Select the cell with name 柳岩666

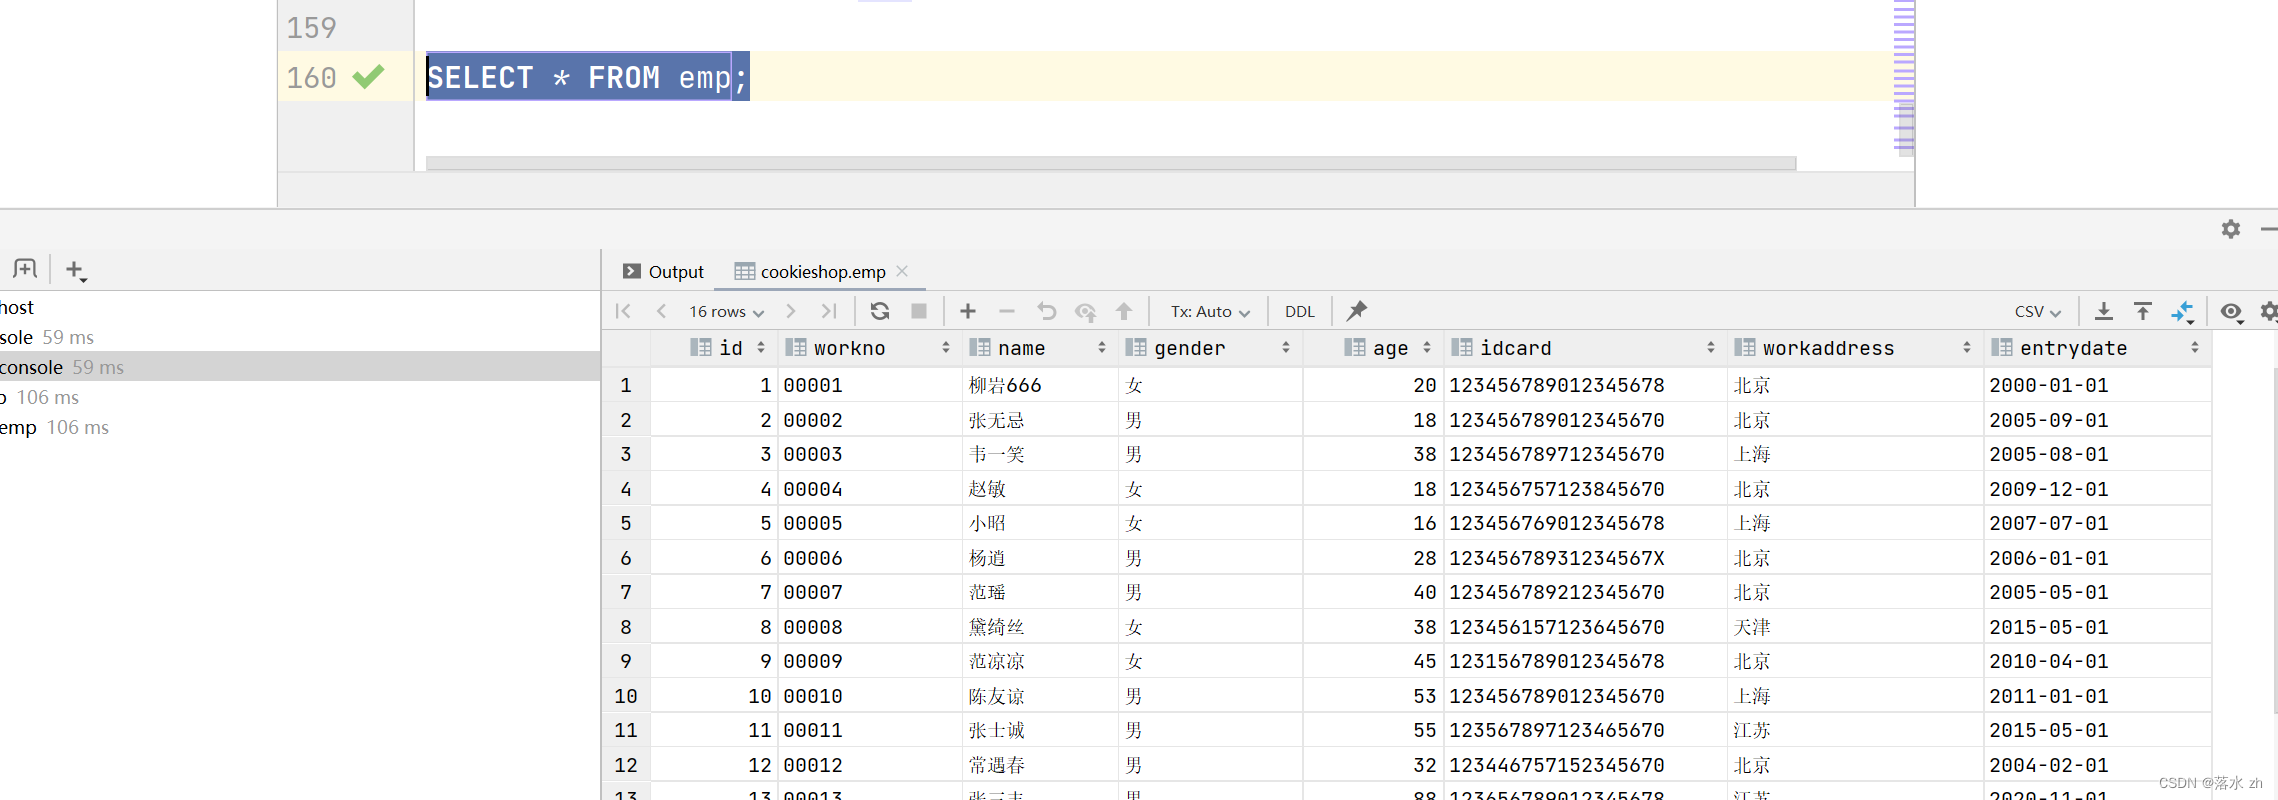point(1040,385)
